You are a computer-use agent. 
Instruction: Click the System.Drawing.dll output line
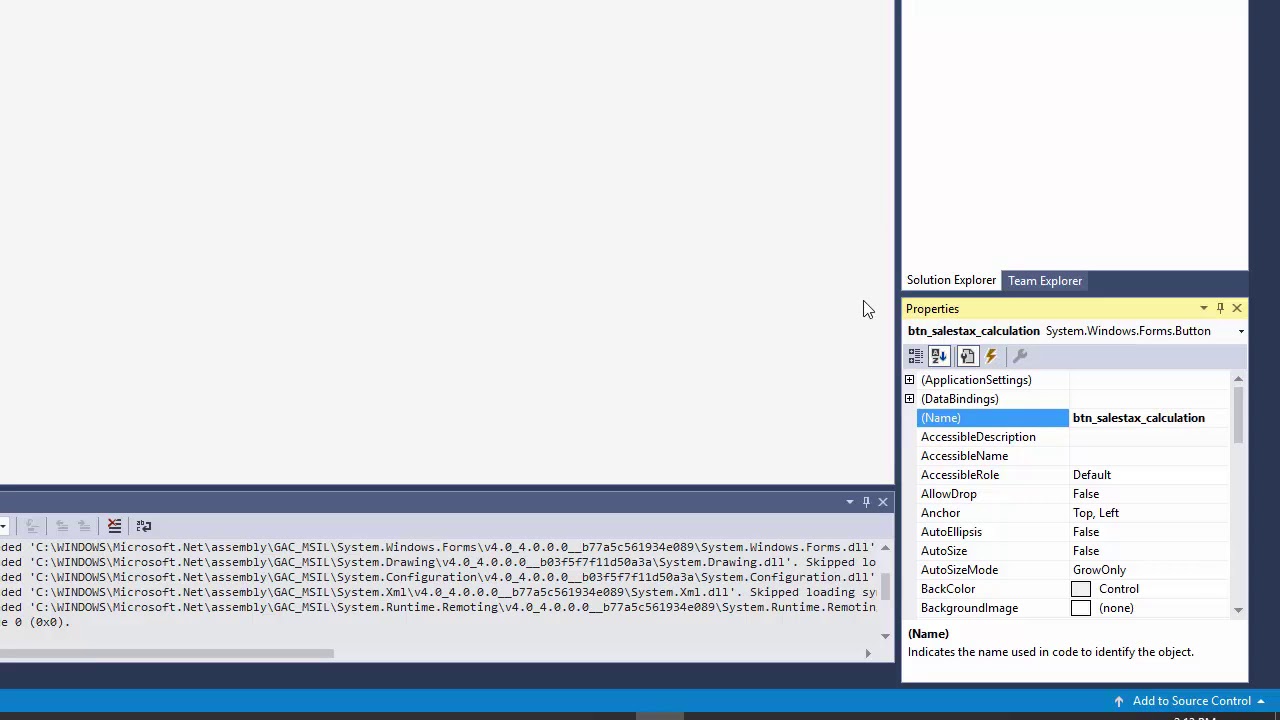pyautogui.click(x=438, y=562)
